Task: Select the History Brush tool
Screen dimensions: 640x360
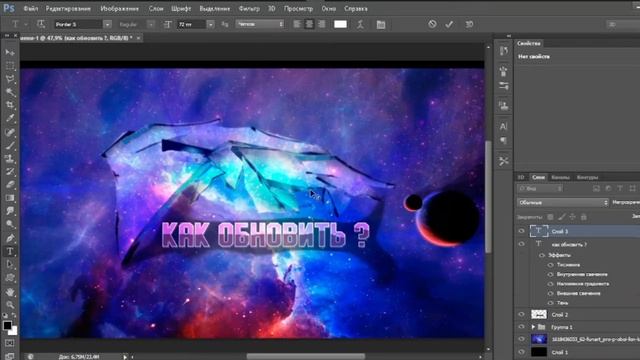Action: coord(10,171)
